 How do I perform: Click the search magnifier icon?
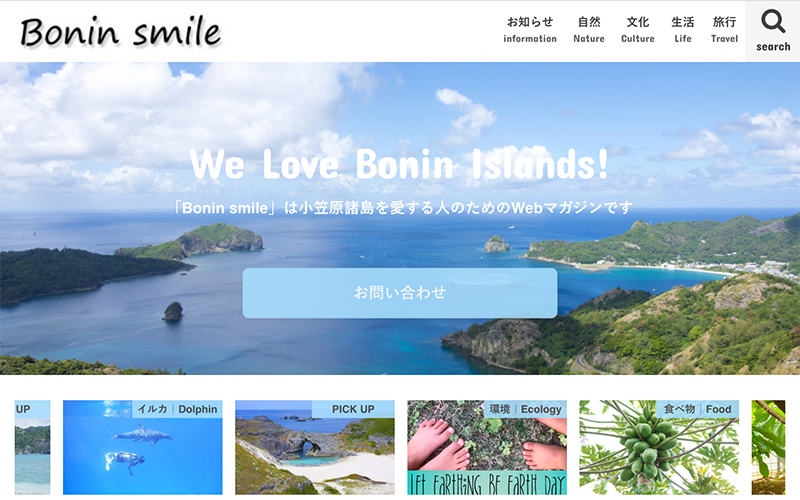point(773,21)
